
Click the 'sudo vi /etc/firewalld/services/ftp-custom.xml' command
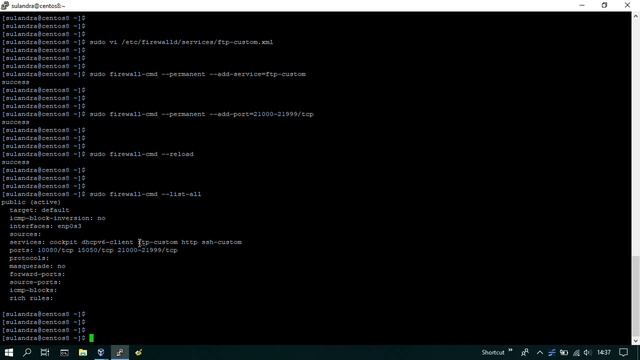[181, 42]
